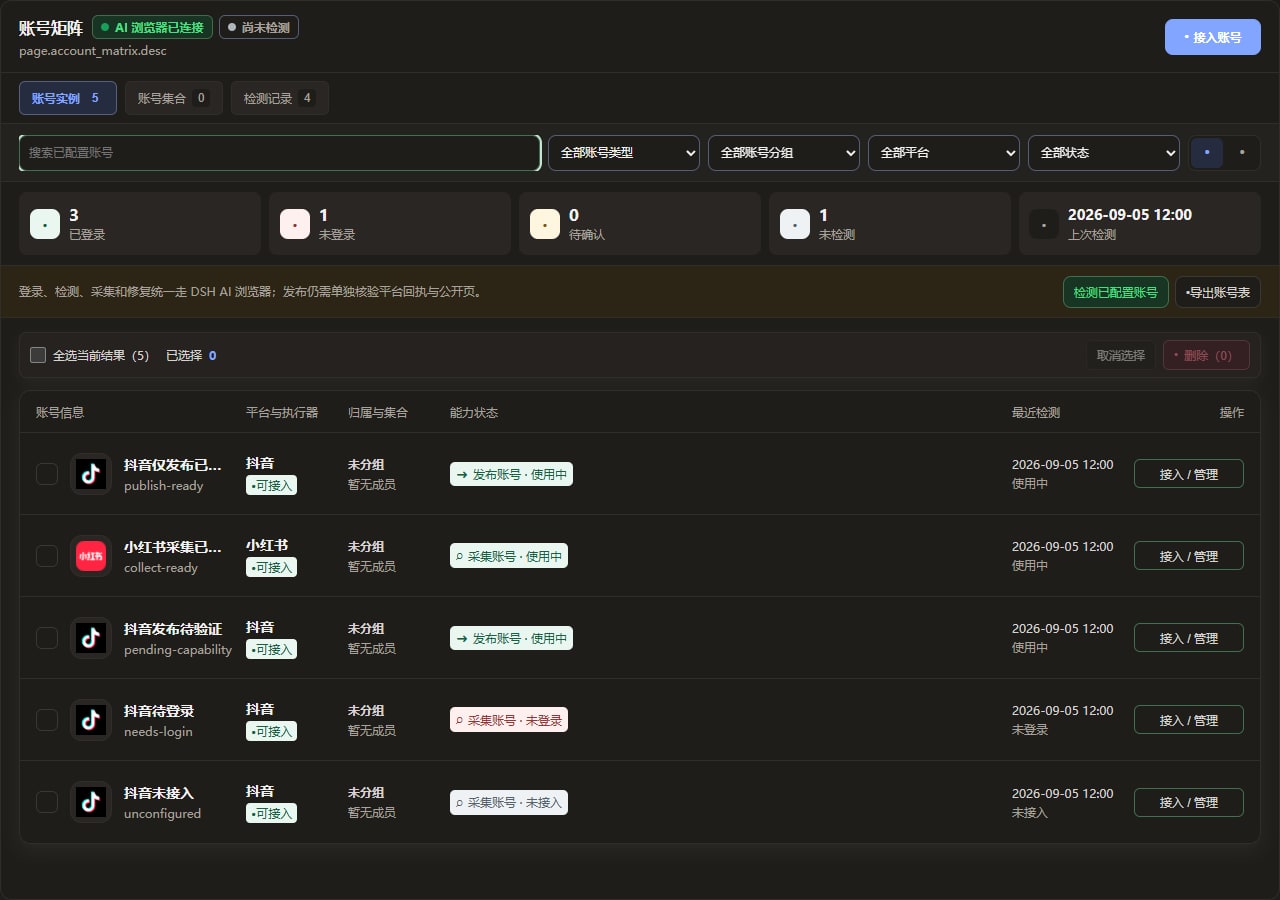Image resolution: width=1280 pixels, height=900 pixels.
Task: Open the 全部平台 filter dropdown
Action: (944, 153)
